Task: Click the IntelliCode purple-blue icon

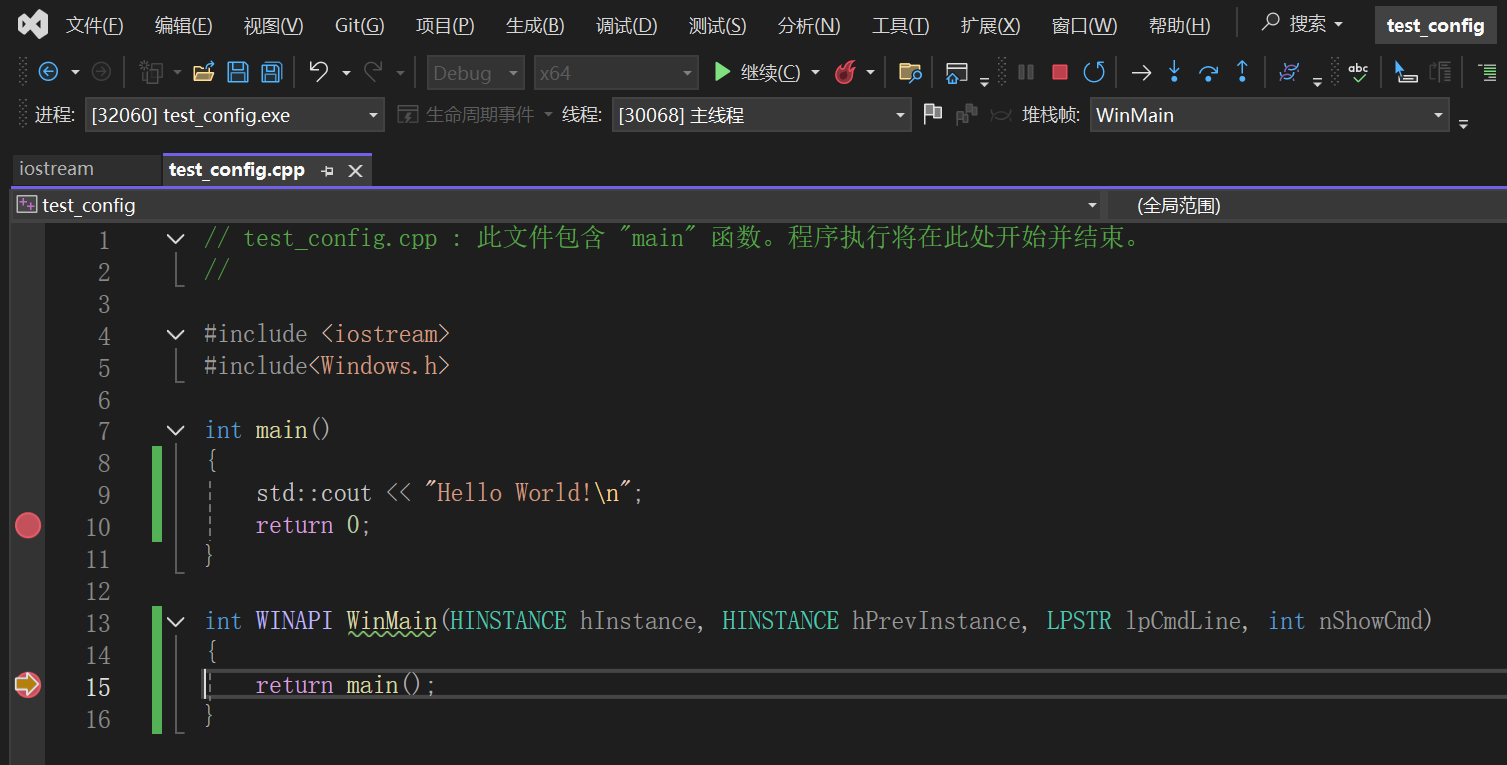Action: point(1289,72)
